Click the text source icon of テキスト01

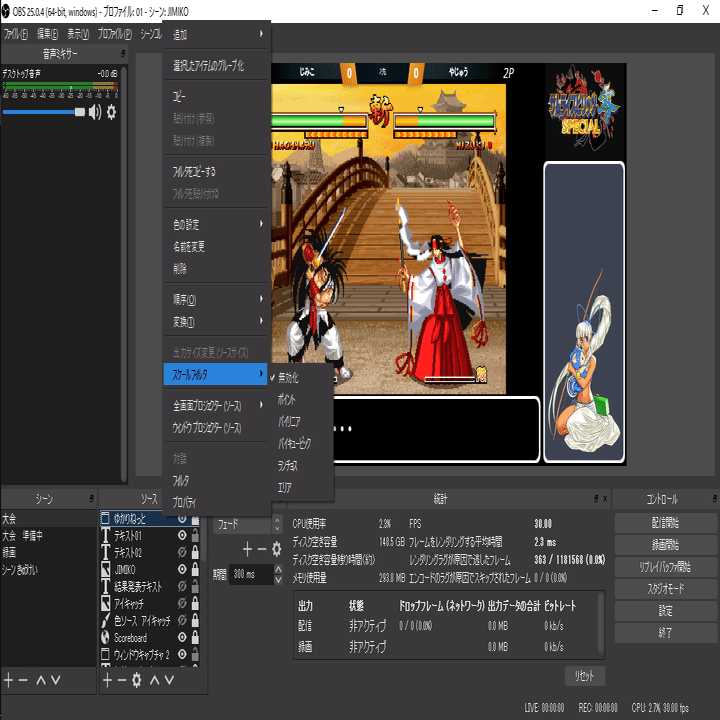(105, 535)
